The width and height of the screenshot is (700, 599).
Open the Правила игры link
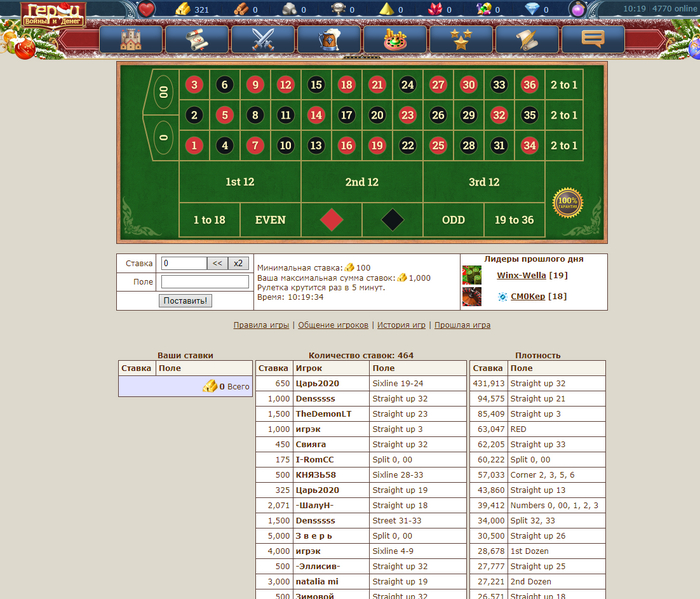pos(261,325)
